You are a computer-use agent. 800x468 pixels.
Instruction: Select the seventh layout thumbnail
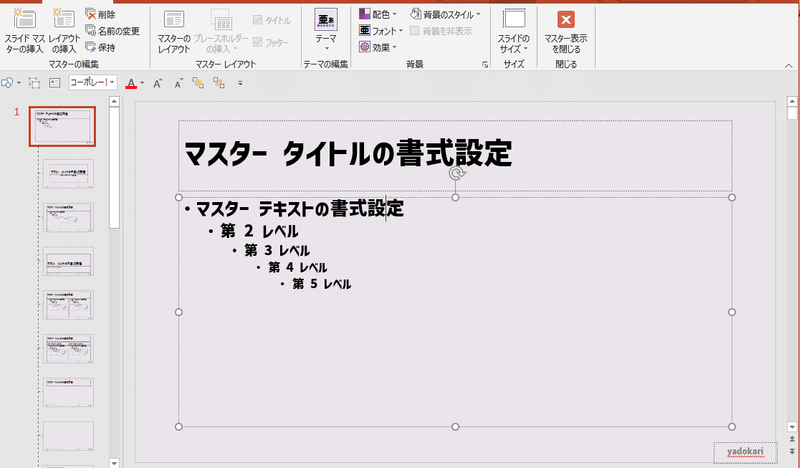[x=68, y=392]
